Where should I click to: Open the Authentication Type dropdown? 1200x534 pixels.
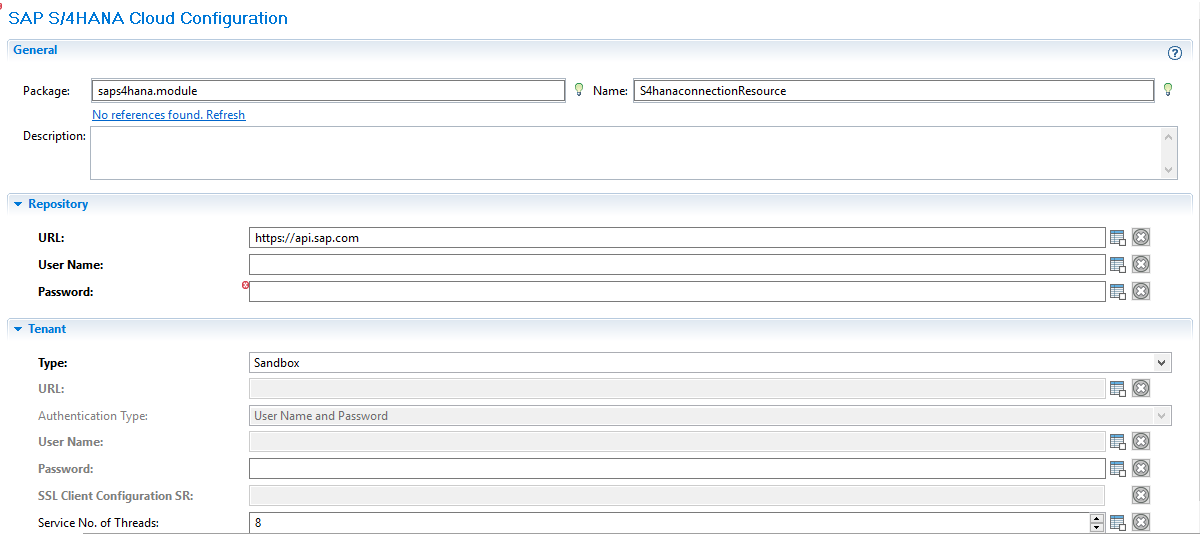tap(1162, 416)
